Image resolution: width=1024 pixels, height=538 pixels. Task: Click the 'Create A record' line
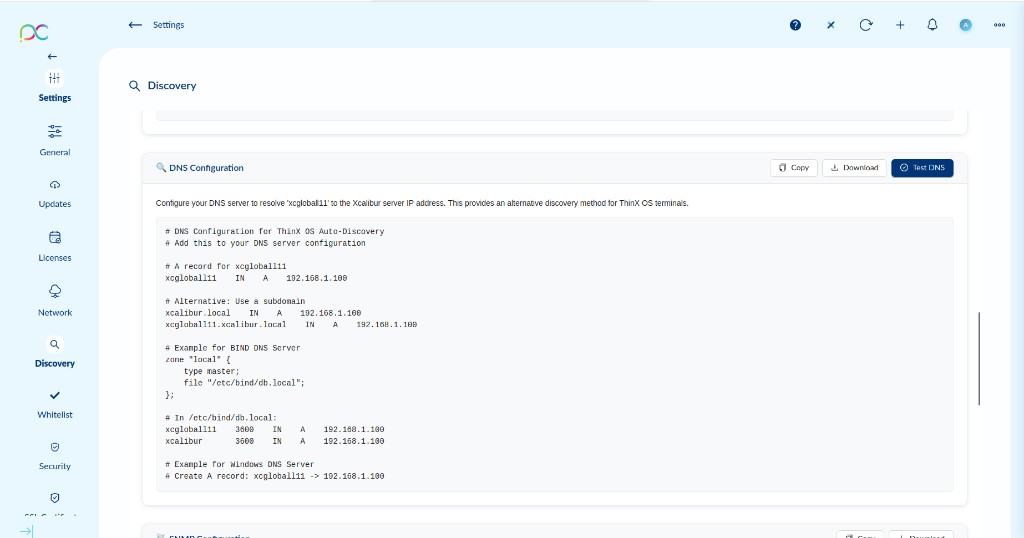(x=274, y=476)
